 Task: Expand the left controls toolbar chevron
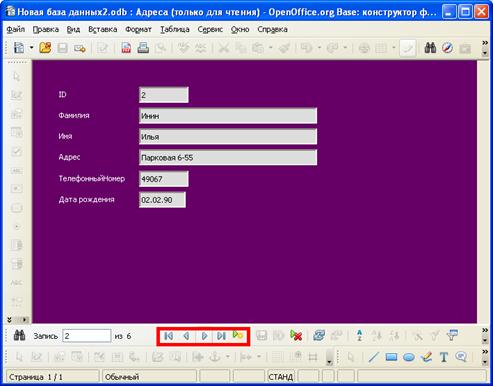coord(9,320)
